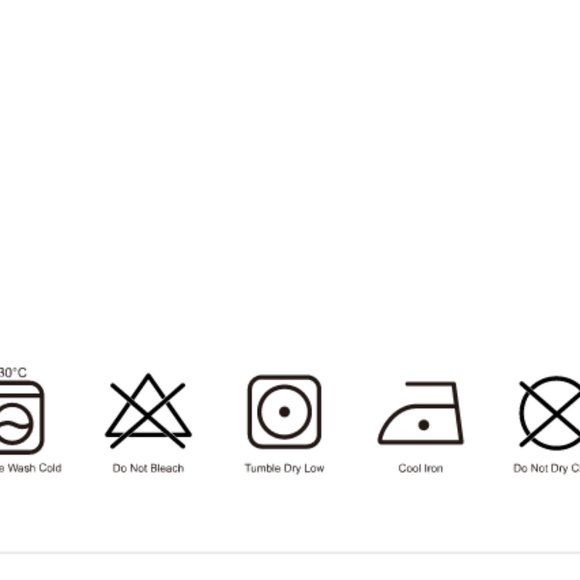
Task: Select the iron care symbol
Action: pos(421,412)
